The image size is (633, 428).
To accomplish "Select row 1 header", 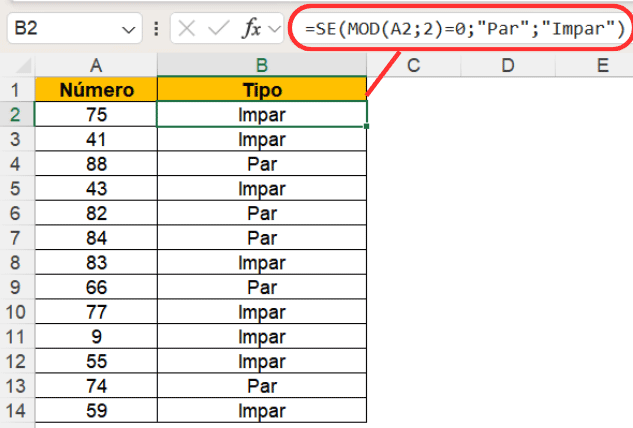I will 16,91.
